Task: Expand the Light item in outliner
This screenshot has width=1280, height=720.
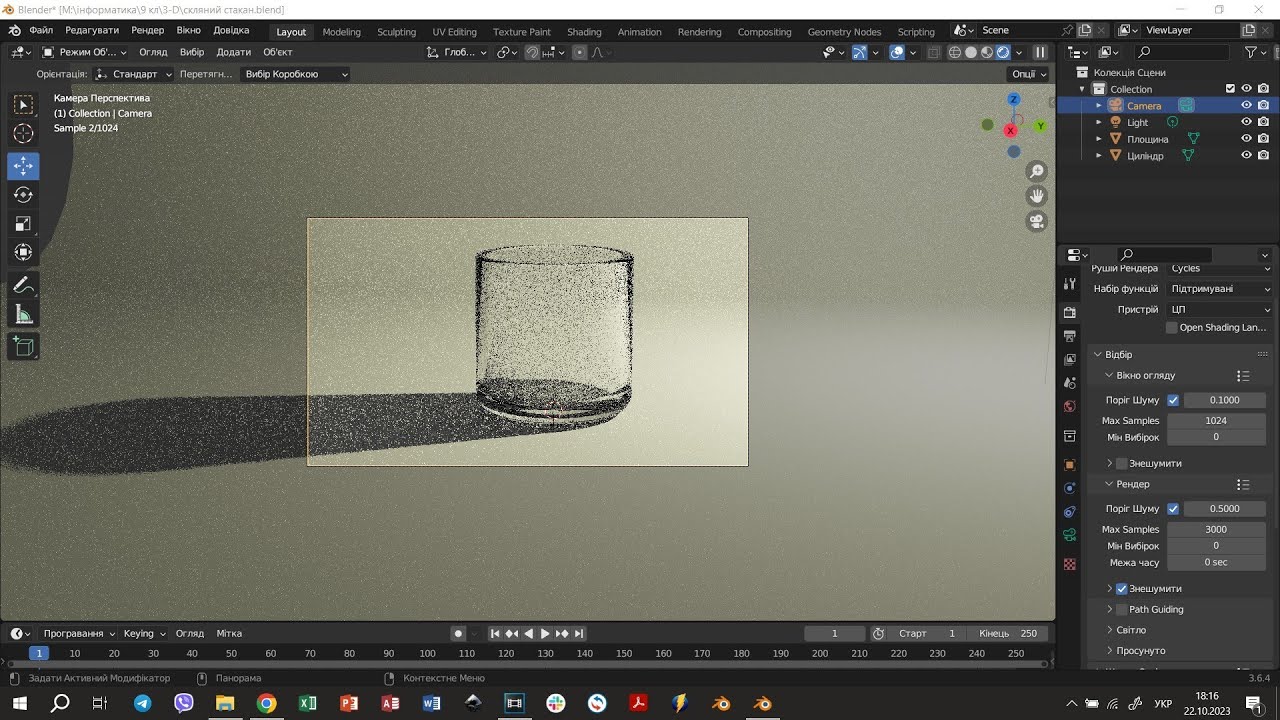Action: click(x=1099, y=122)
